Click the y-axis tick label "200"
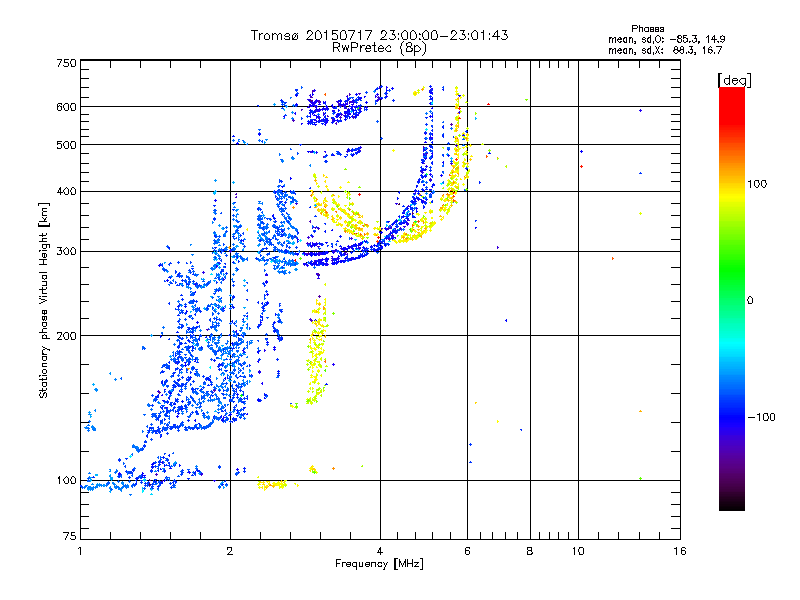The width and height of the screenshot is (800, 600). click(x=66, y=336)
